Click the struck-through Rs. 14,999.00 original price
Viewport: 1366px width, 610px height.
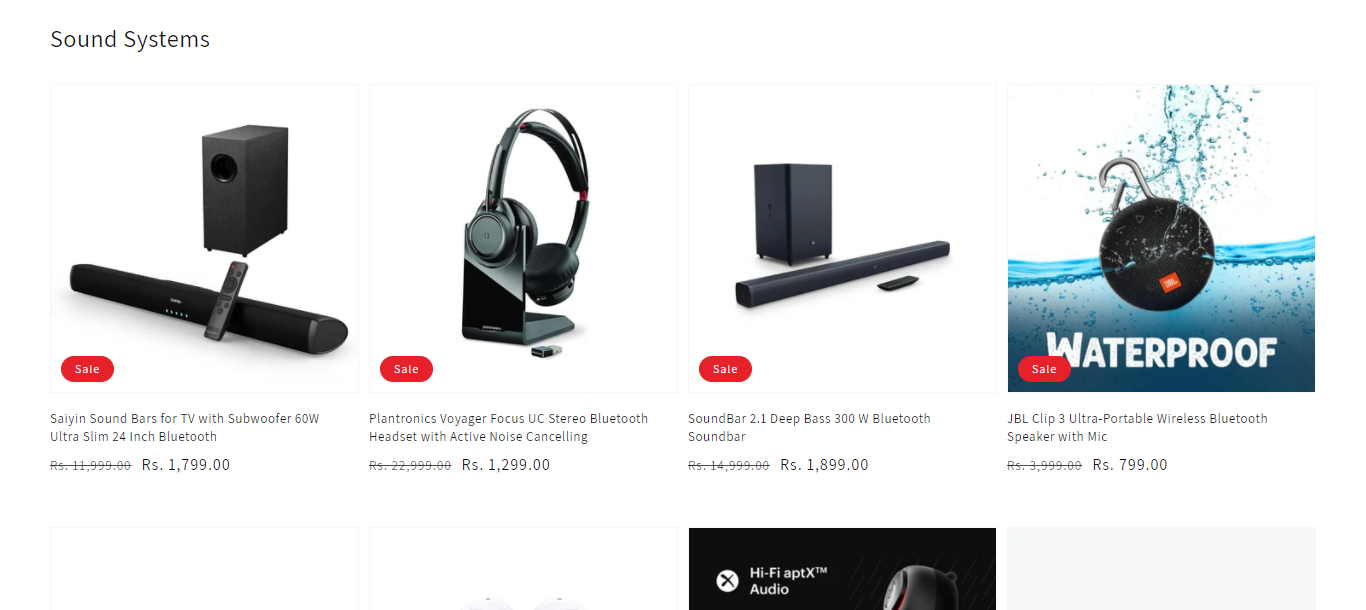click(x=729, y=466)
